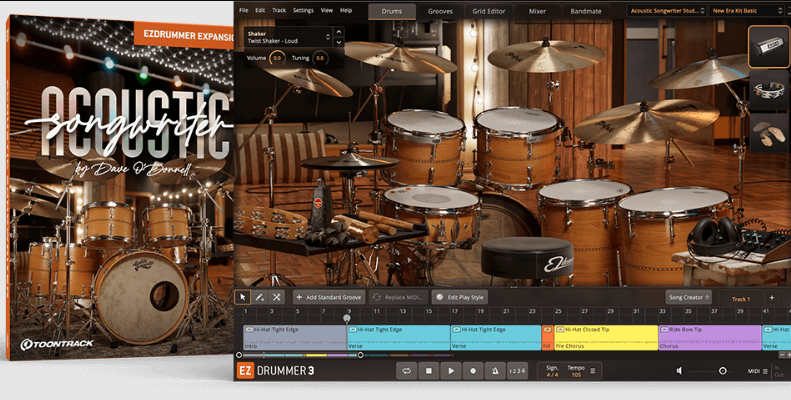Screen dimensions: 791x400
Task: Select the Intro Hi-Hat Tight Edge block
Action: pos(295,337)
